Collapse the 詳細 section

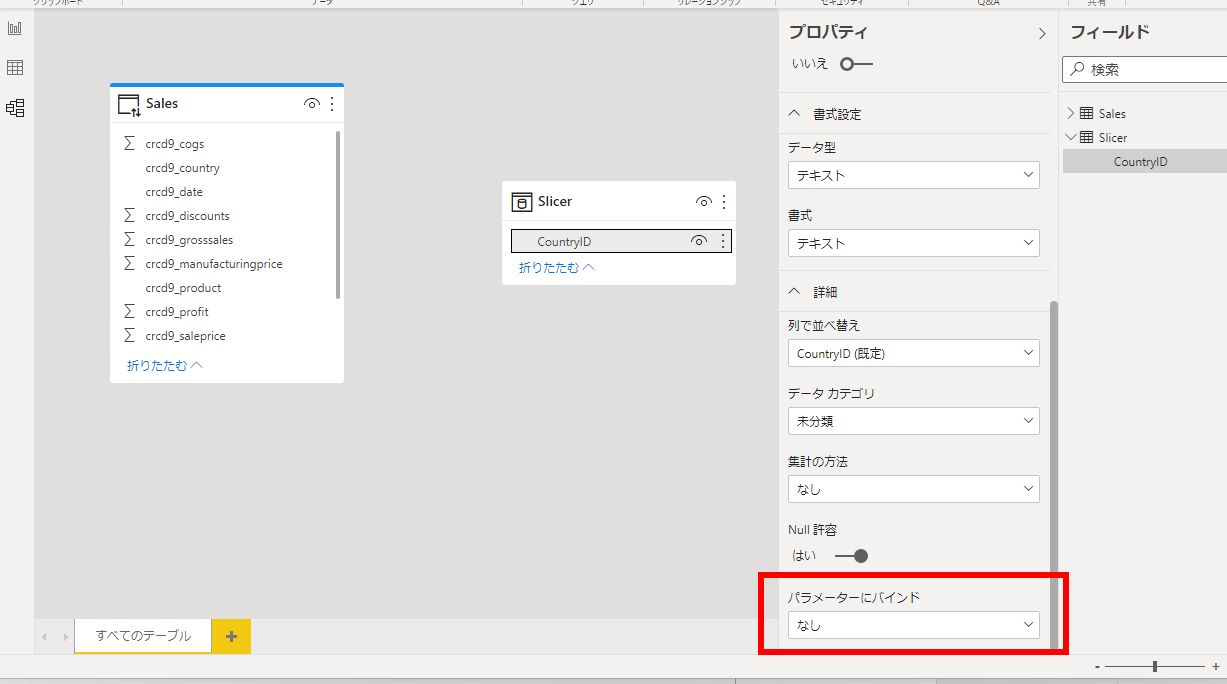pos(795,292)
